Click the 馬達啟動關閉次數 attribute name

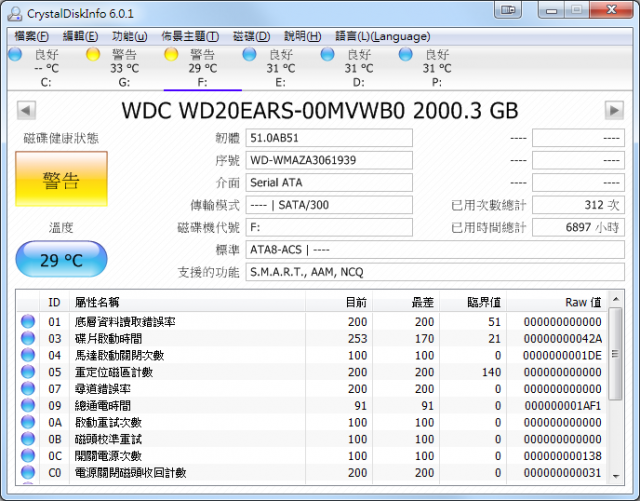click(x=119, y=355)
